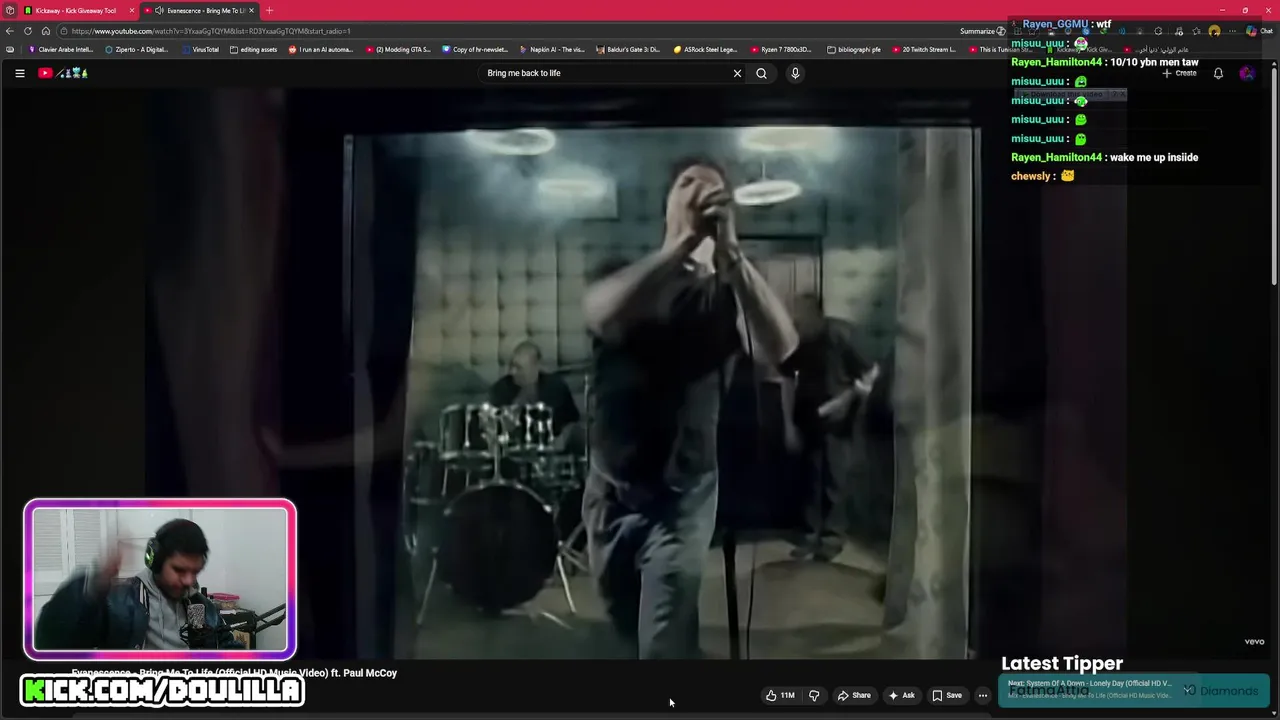The height and width of the screenshot is (720, 1280).
Task: Expand the editing assets bookmark folder
Action: coord(253,49)
